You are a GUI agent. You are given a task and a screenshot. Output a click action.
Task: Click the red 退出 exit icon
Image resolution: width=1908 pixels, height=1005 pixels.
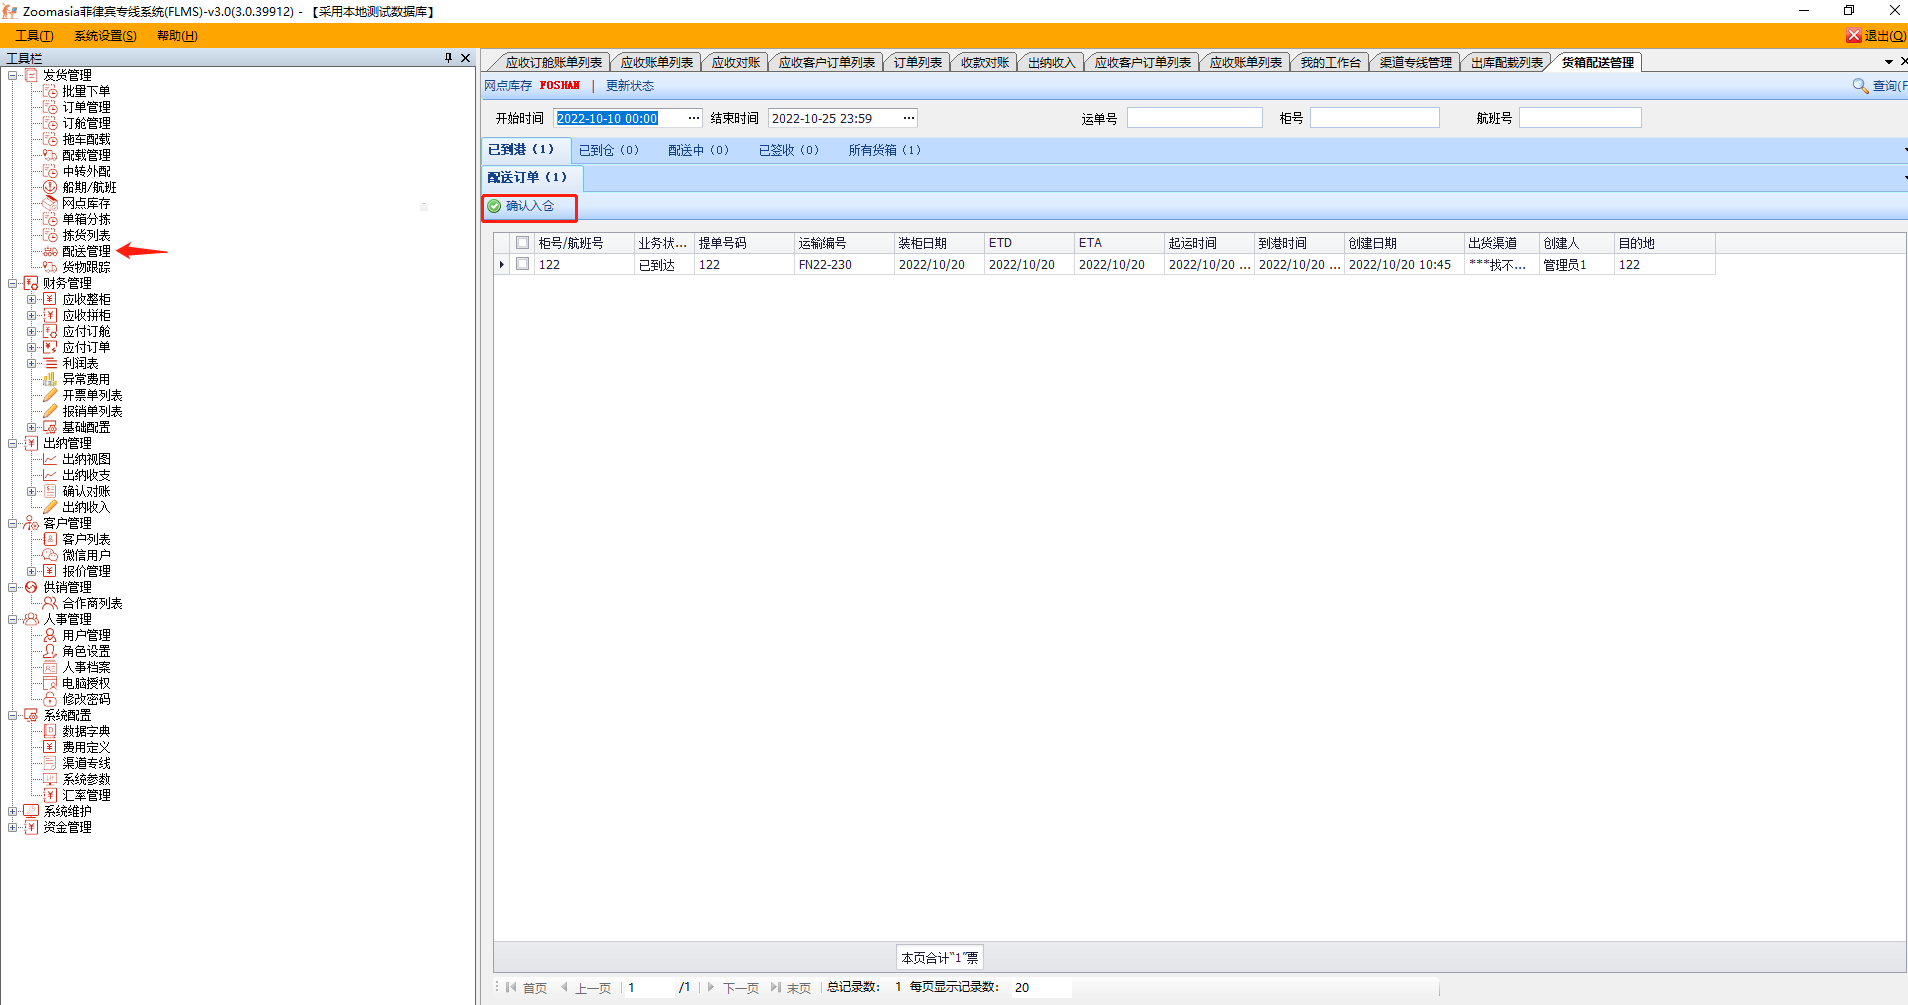[x=1853, y=36]
